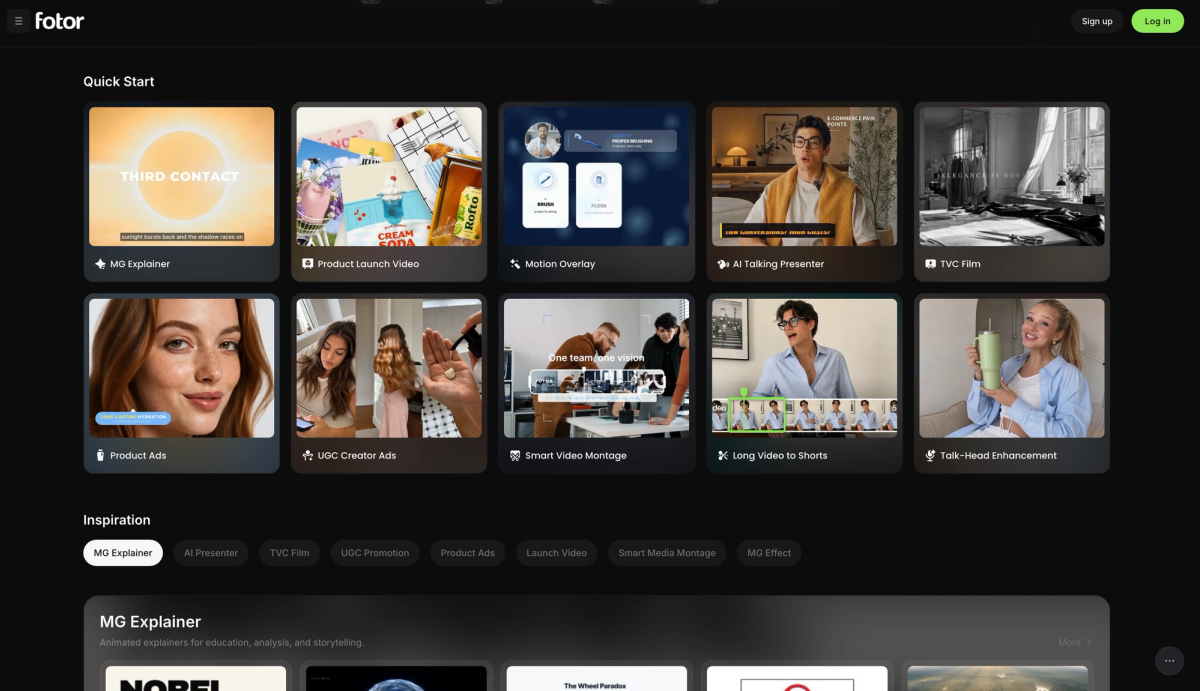Click the AI Talking Presenter icon
This screenshot has height=691, width=1200.
point(723,264)
